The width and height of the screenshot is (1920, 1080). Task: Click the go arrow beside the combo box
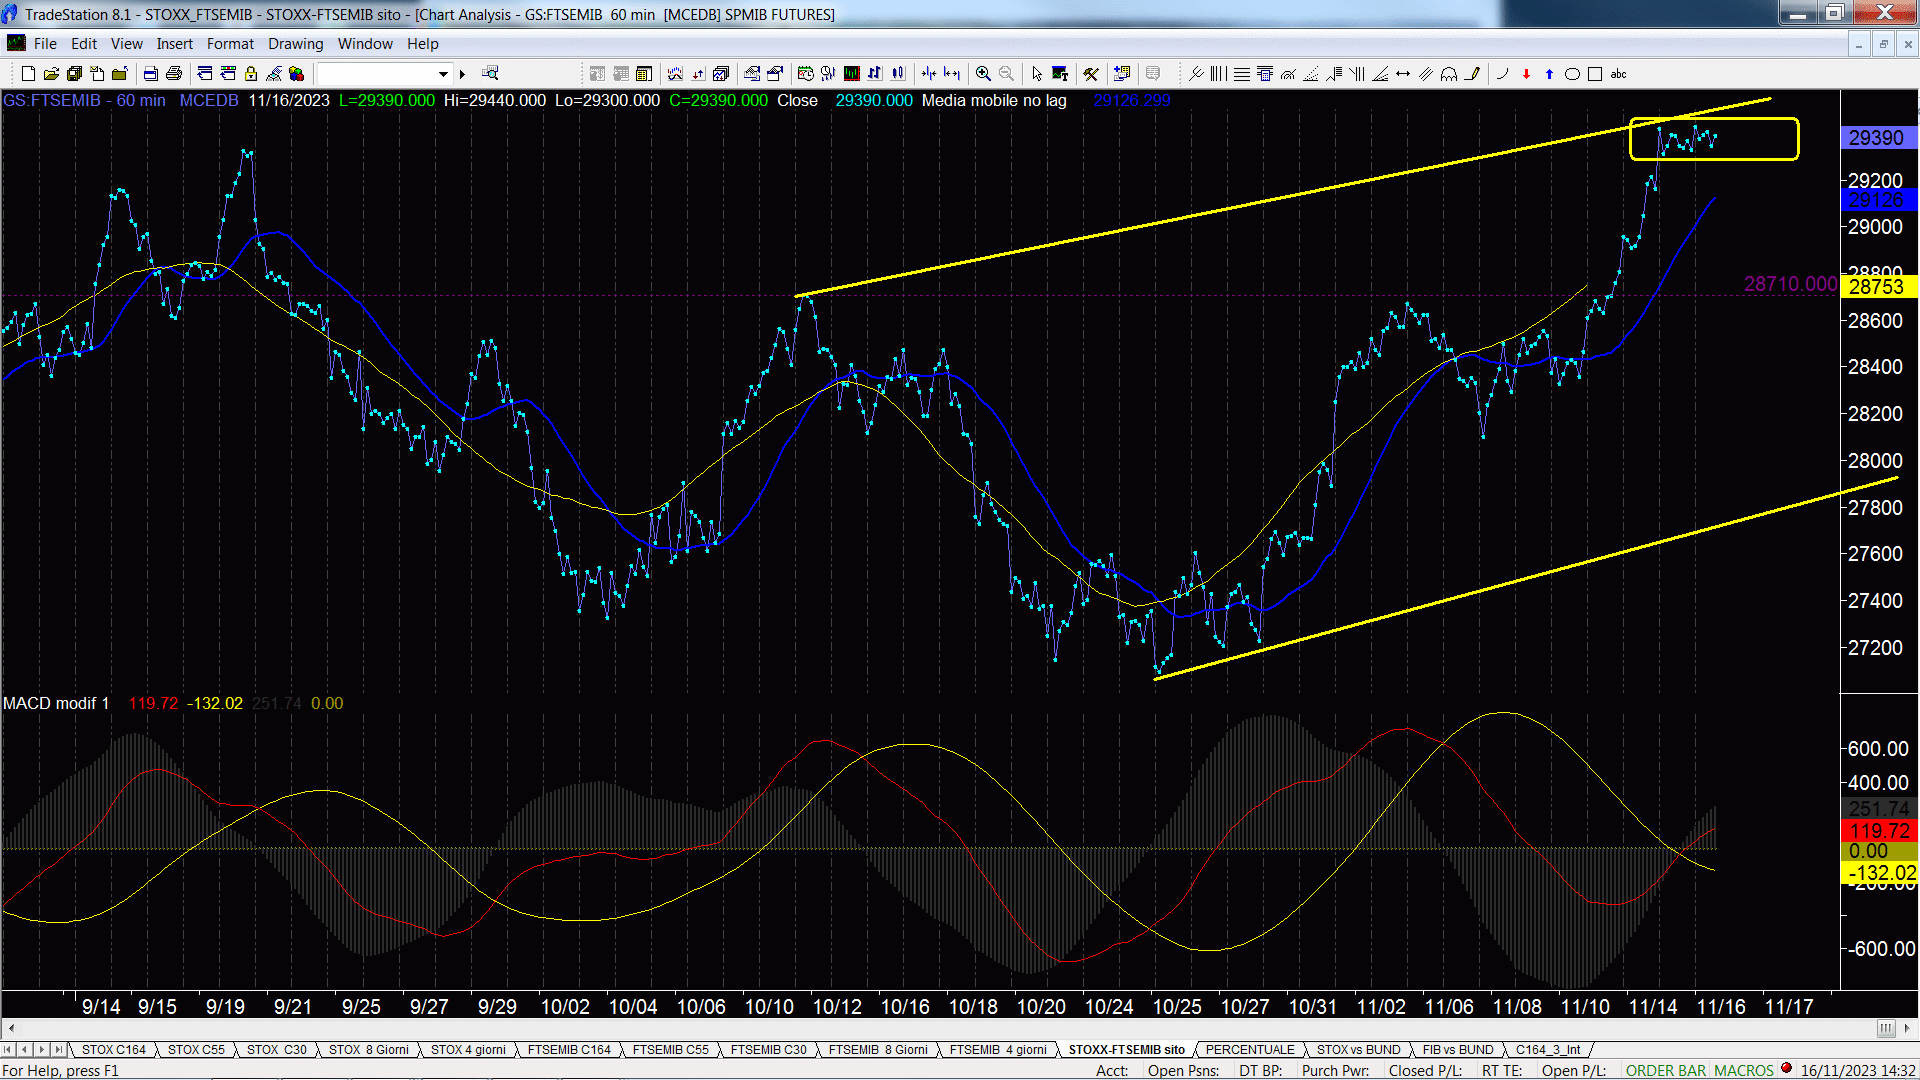(x=462, y=74)
